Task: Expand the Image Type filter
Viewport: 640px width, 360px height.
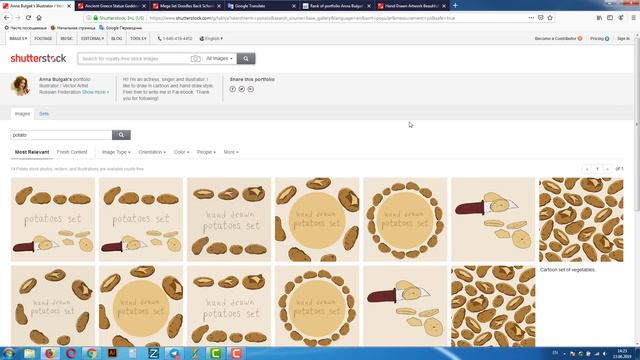Action: tap(116, 152)
